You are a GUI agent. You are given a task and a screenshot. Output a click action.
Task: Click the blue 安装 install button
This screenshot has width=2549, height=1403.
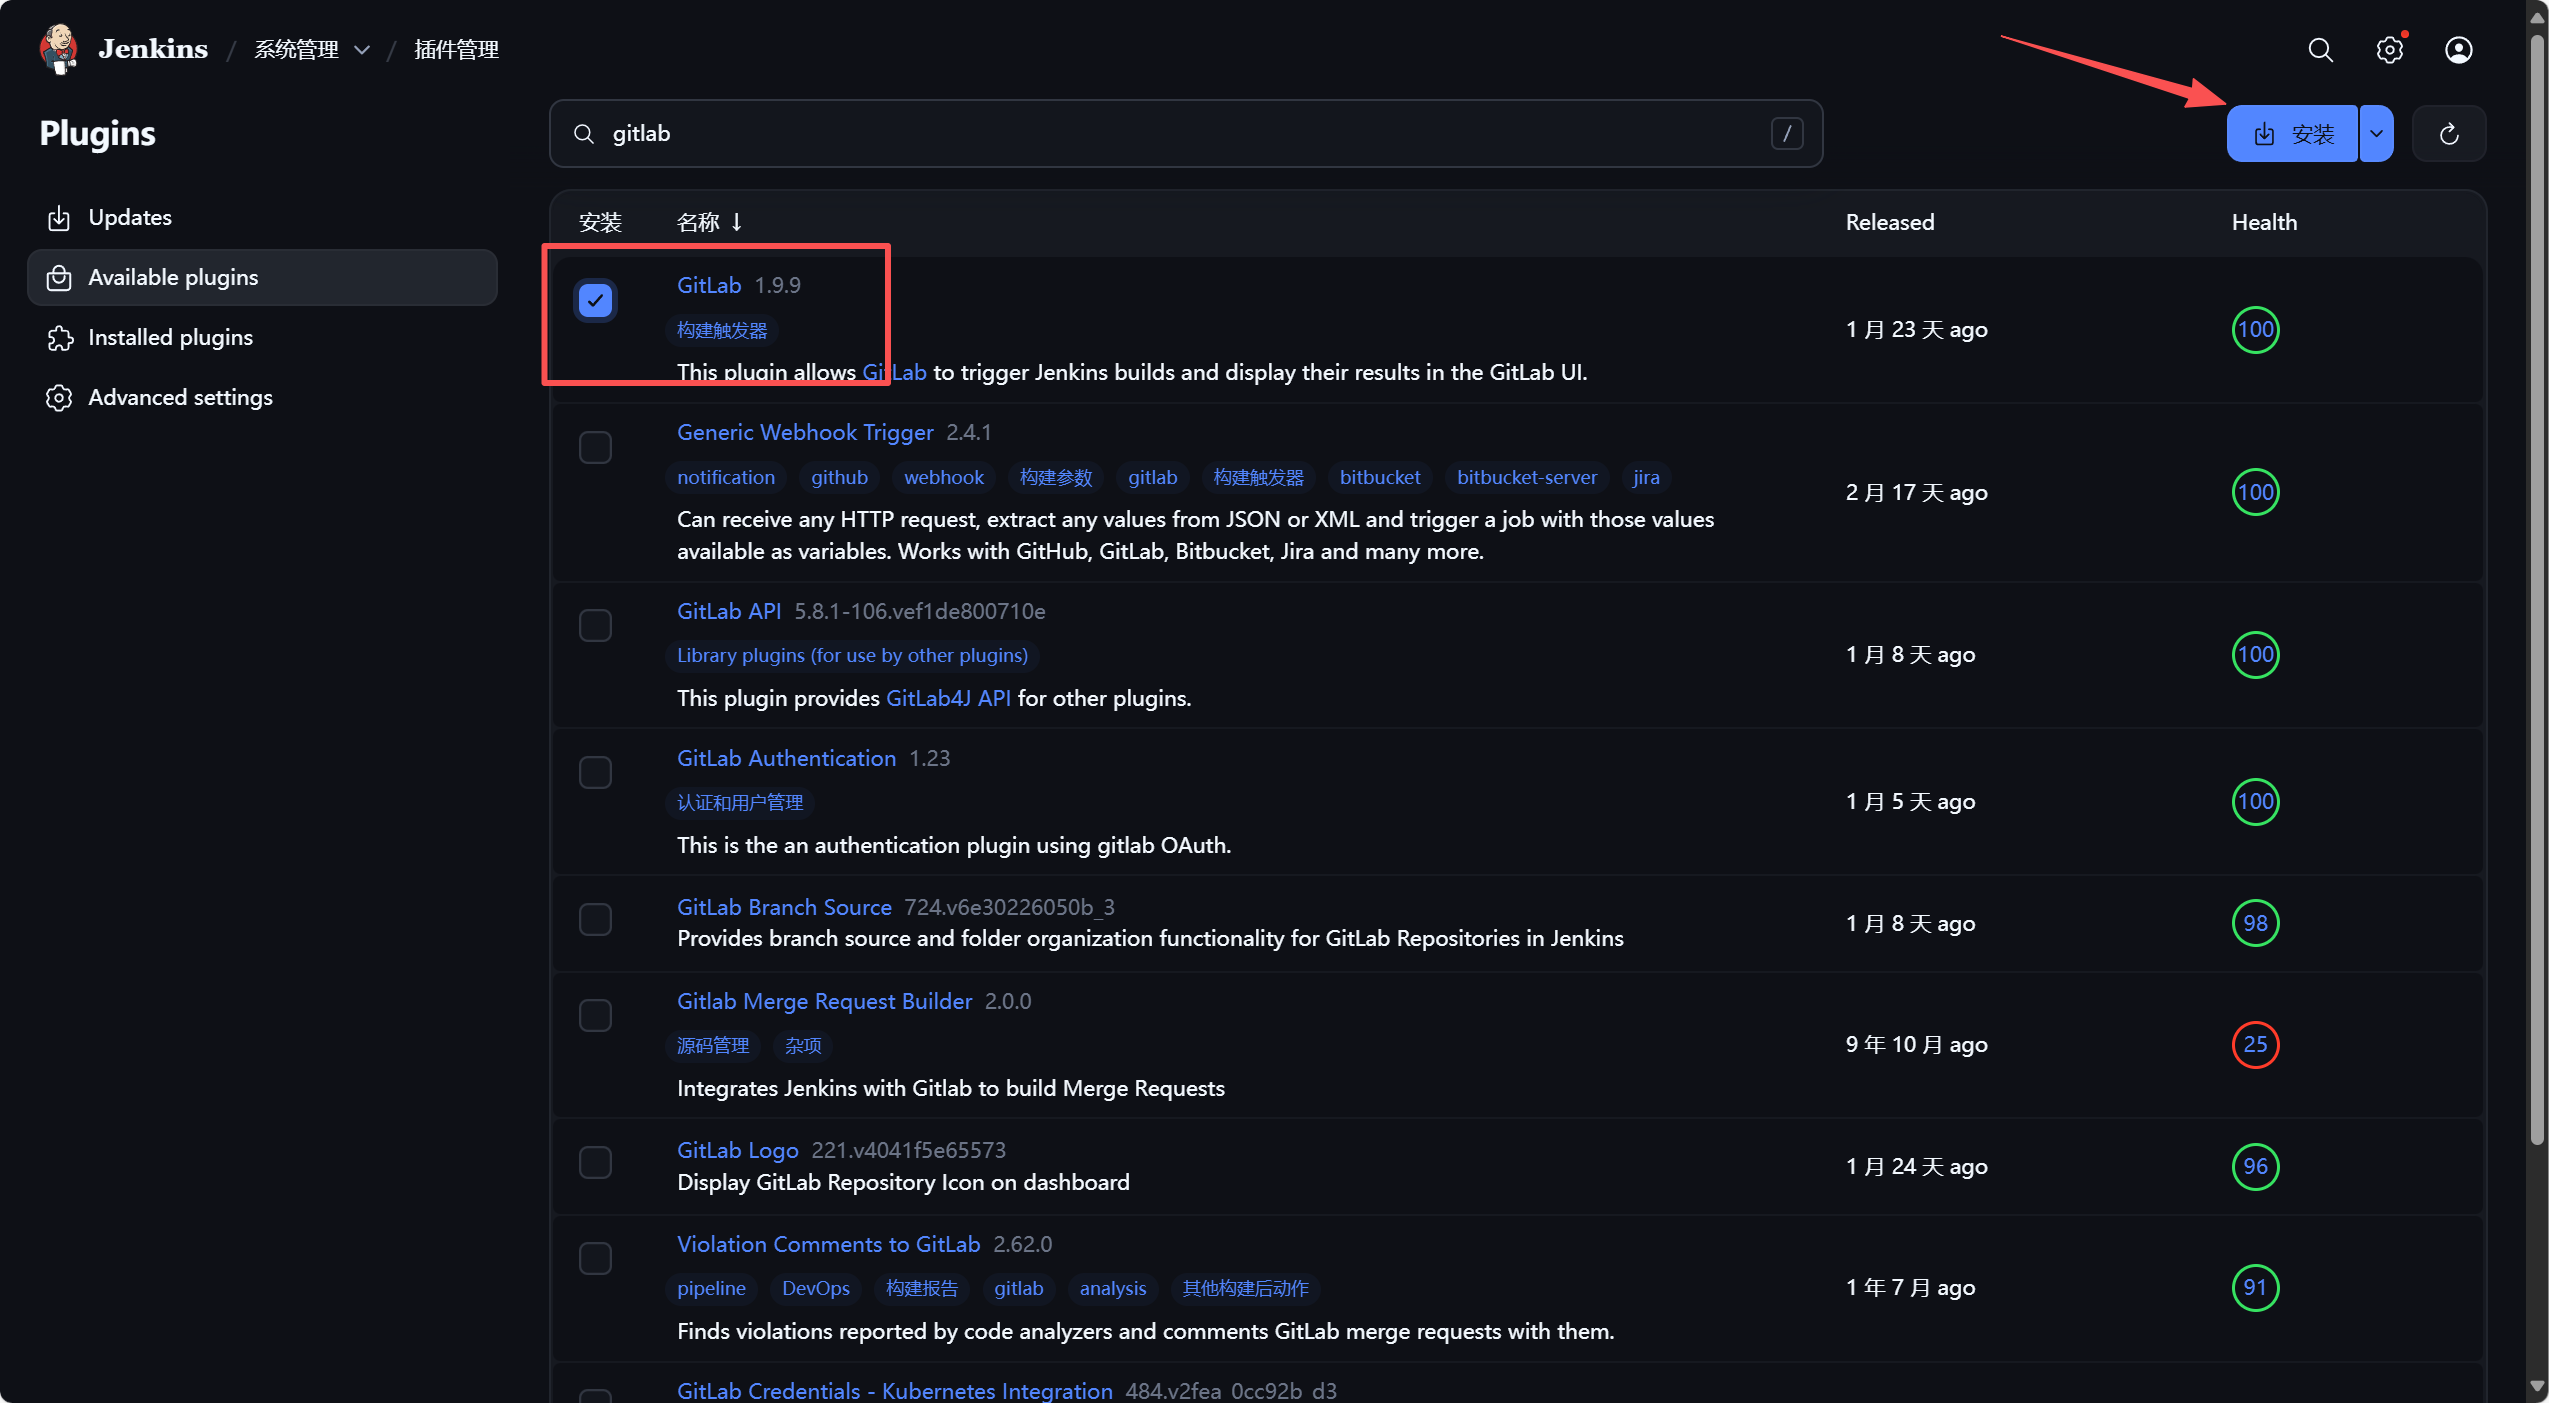[x=2291, y=134]
